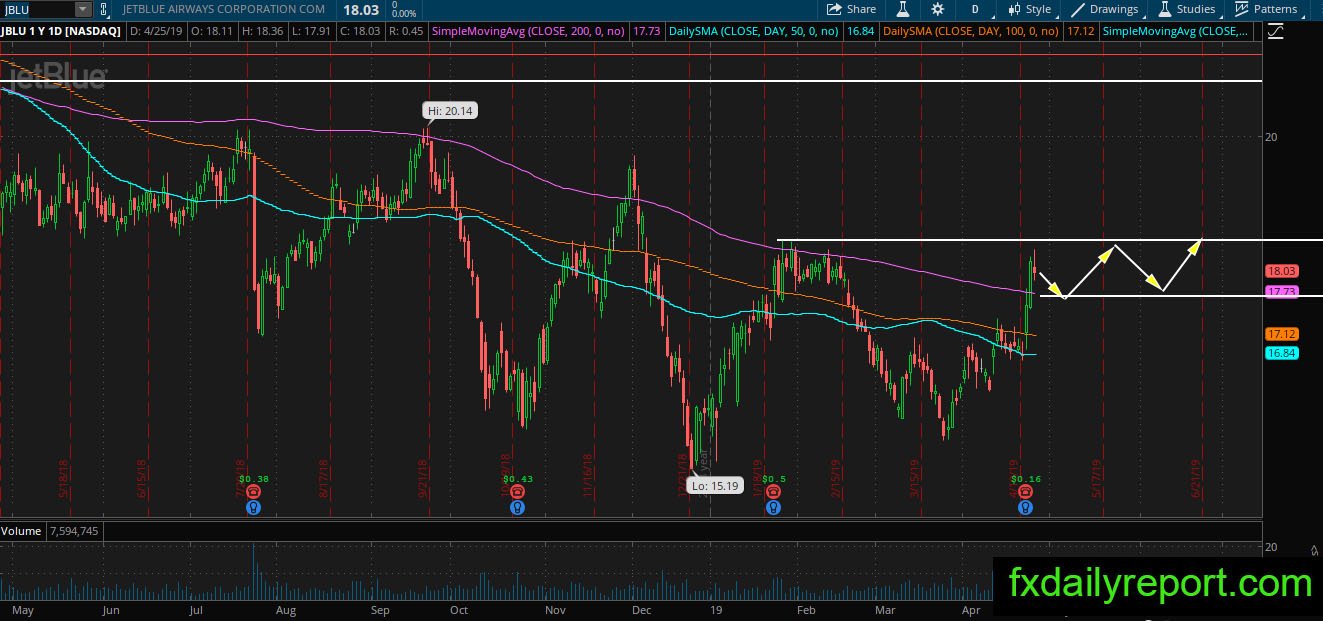
Task: Click the 20 label on the price axis
Action: [x=1272, y=137]
